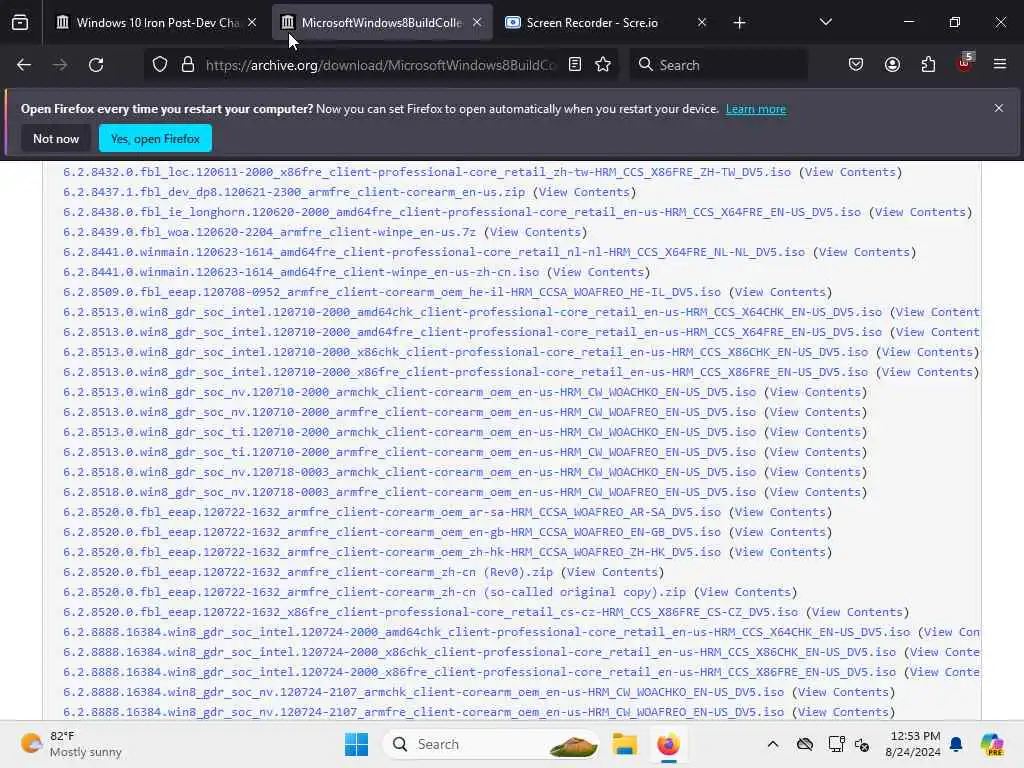Open Windows Start menu
The height and width of the screenshot is (768, 1024).
pyautogui.click(x=357, y=744)
